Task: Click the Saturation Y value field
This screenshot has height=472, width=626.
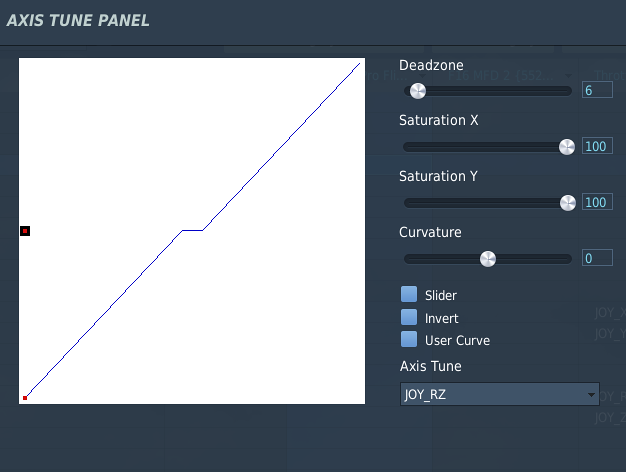Action: tap(597, 202)
